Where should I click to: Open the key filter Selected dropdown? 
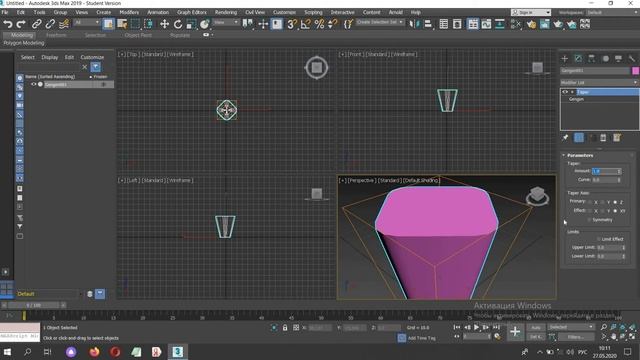[x=571, y=327]
